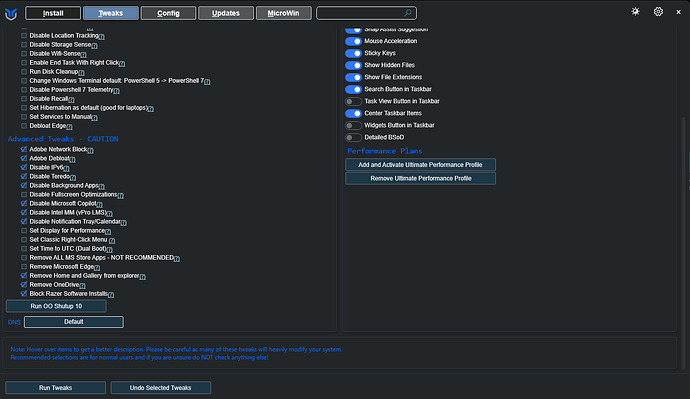
Task: Click the Run Tweaks button
Action: 55,388
